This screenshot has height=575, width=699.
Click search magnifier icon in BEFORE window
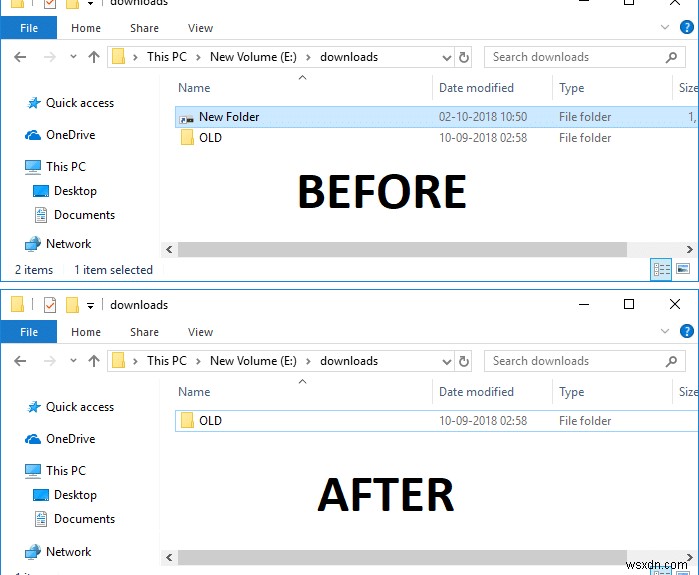click(671, 57)
